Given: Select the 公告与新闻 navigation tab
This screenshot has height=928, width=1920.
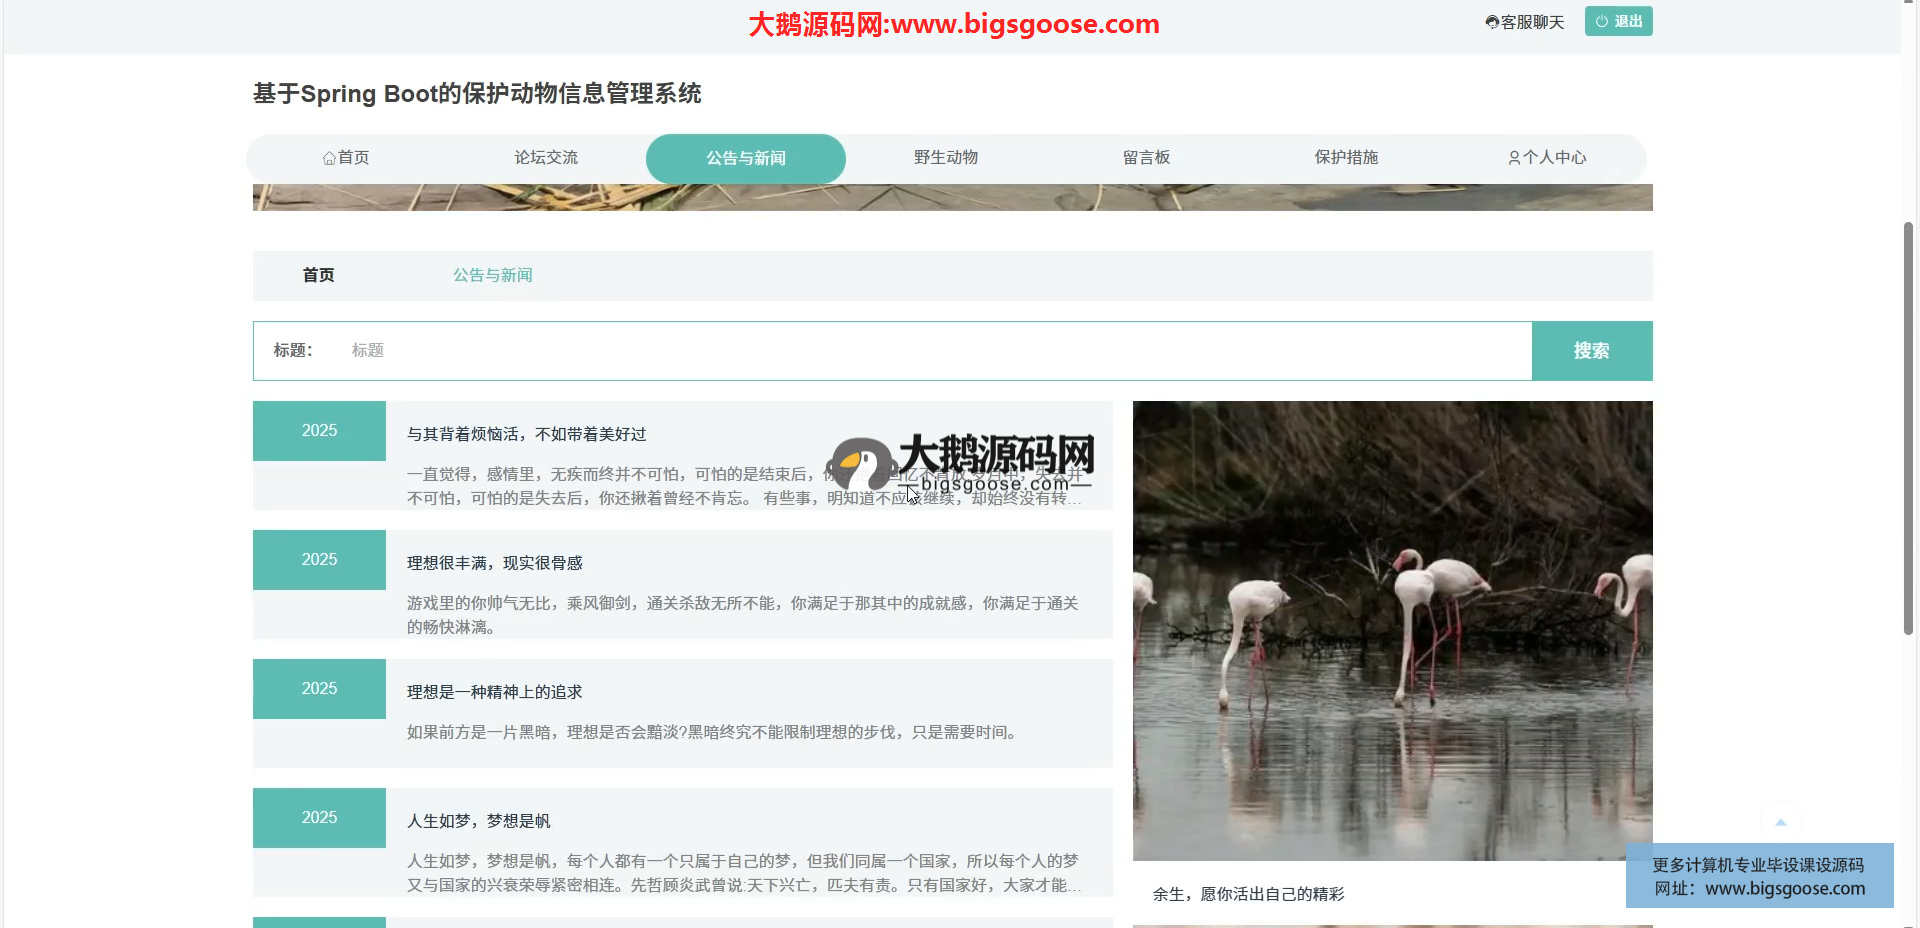Looking at the screenshot, I should click(x=746, y=158).
